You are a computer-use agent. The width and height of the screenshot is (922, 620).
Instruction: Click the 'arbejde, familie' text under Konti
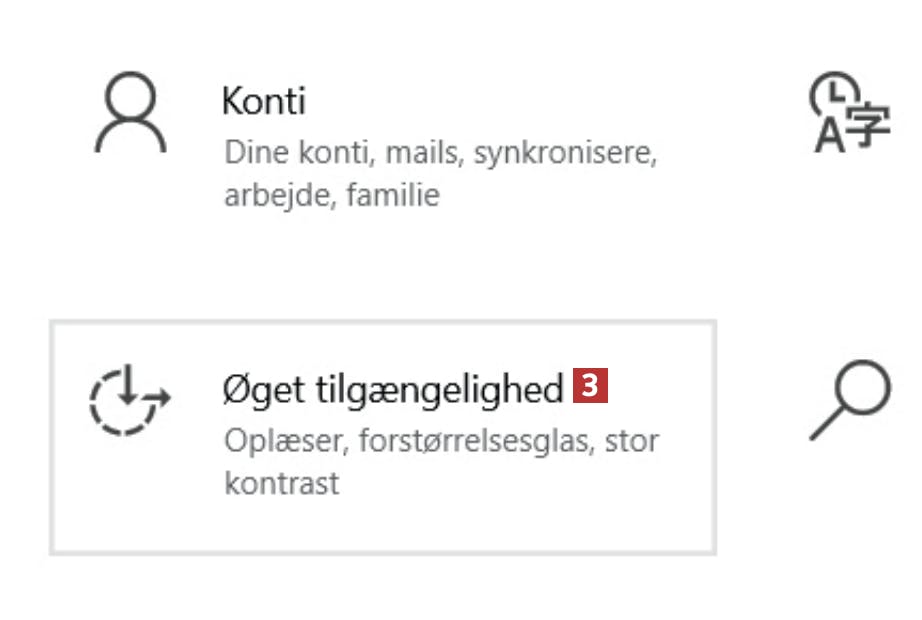pos(332,194)
